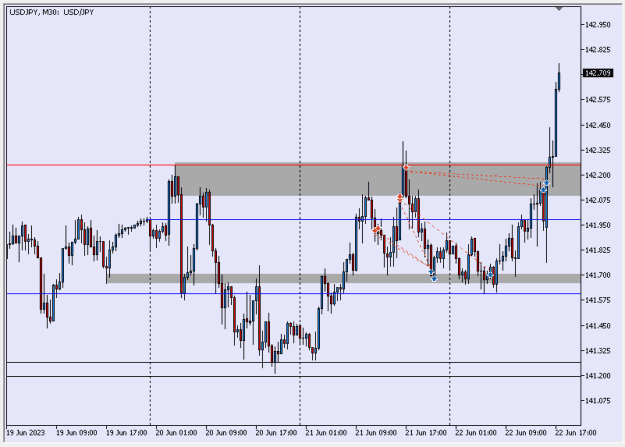Click the 141.950 price axis label
The height and width of the screenshot is (447, 625).
[x=597, y=225]
